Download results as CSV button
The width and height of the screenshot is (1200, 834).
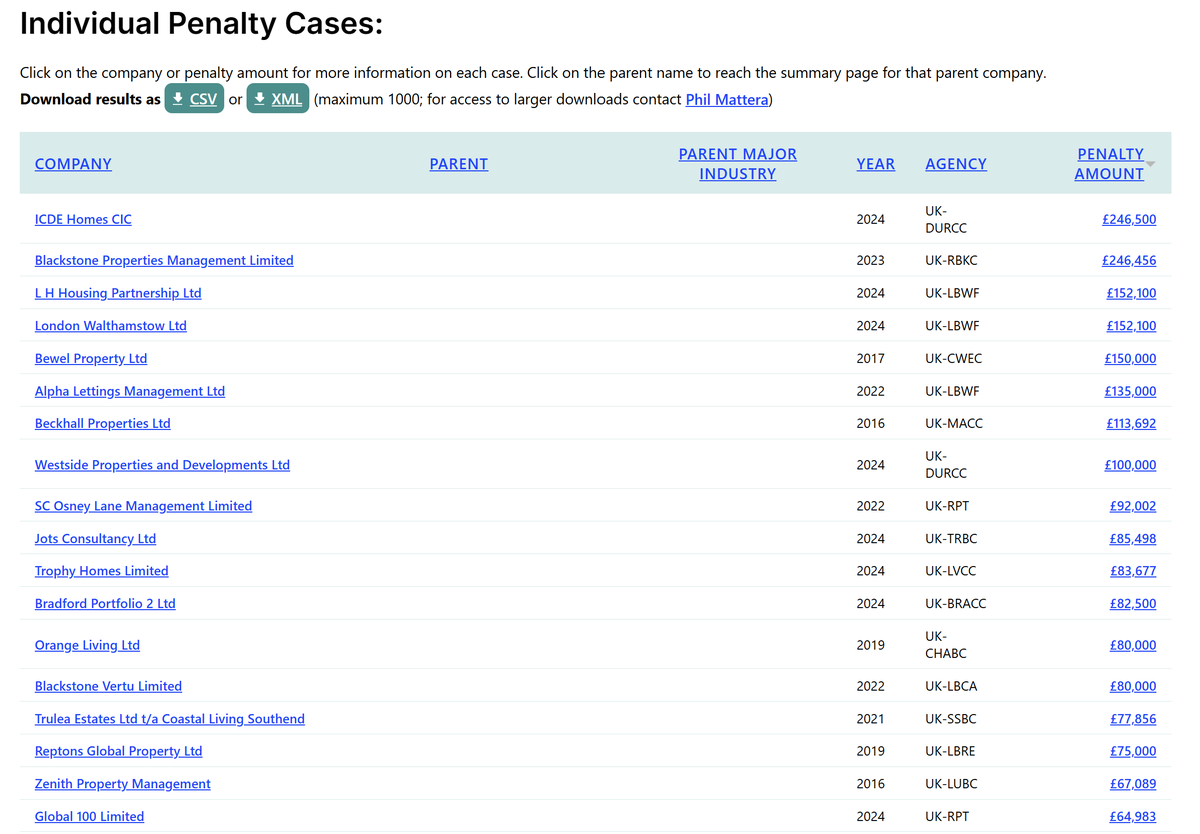tap(194, 99)
